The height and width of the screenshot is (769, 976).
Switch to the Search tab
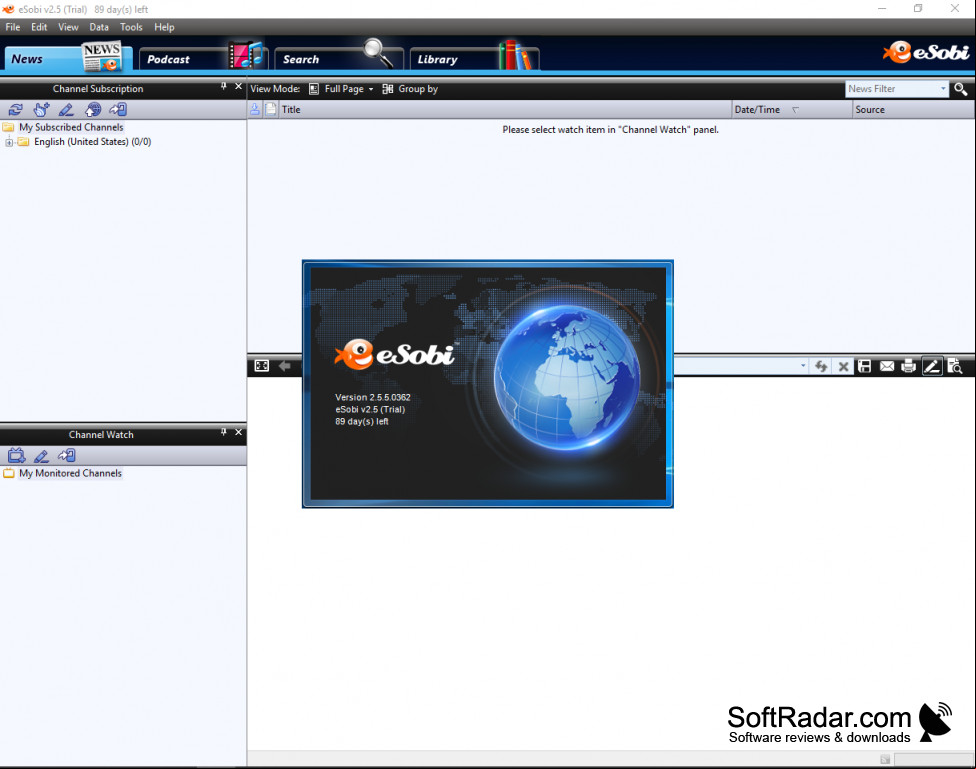(x=339, y=59)
